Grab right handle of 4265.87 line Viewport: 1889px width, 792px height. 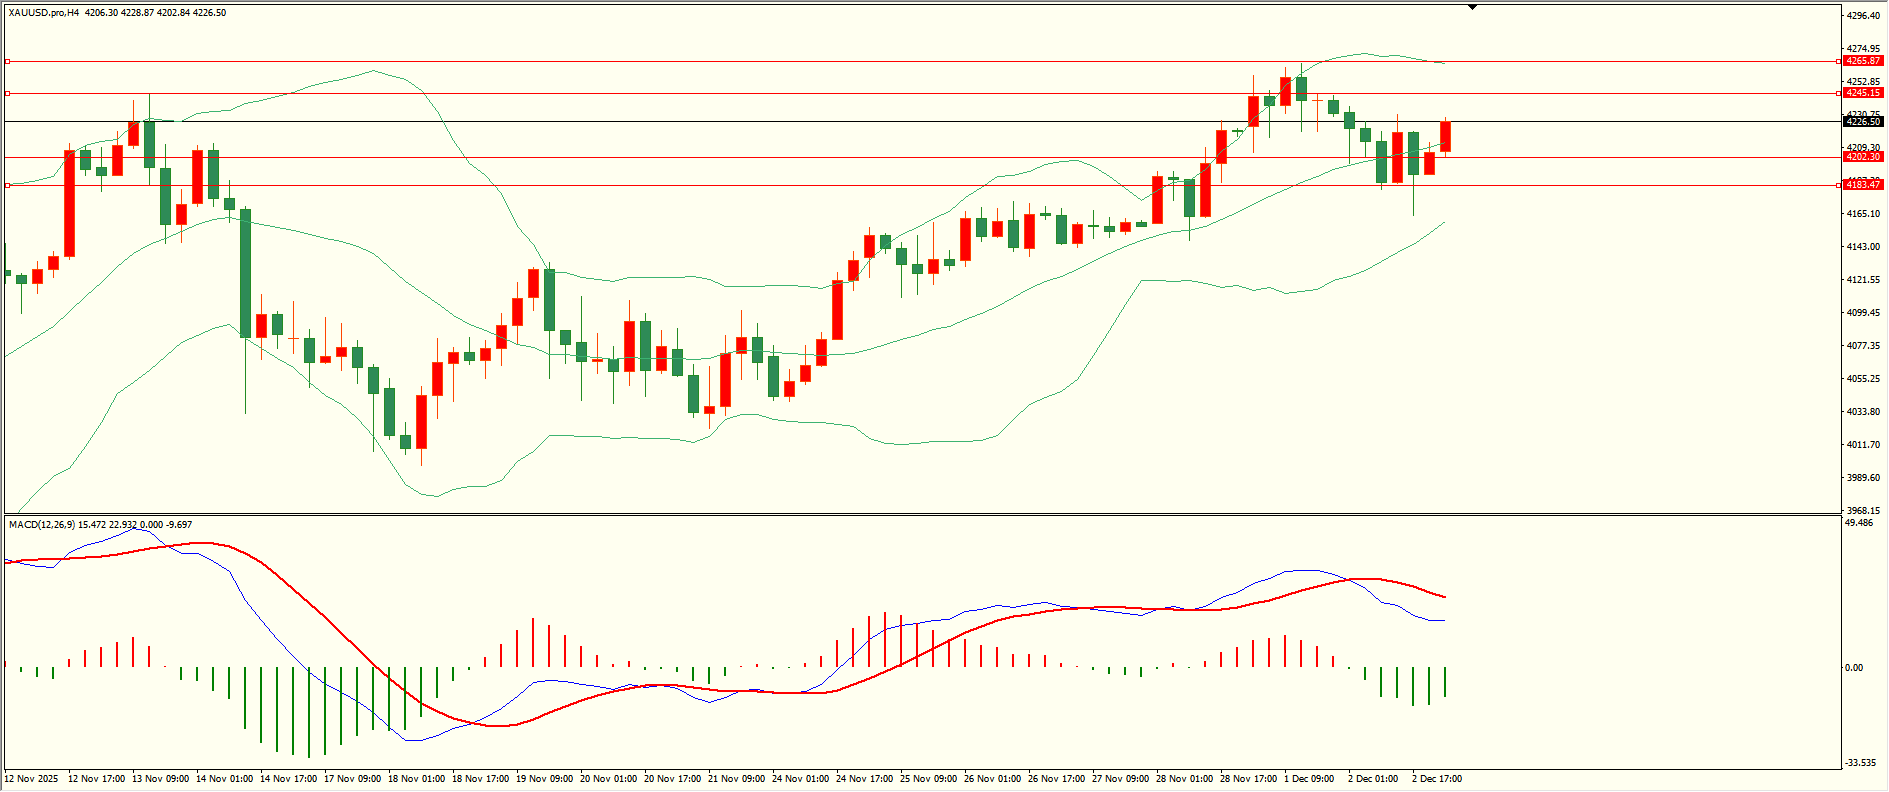coord(1838,61)
